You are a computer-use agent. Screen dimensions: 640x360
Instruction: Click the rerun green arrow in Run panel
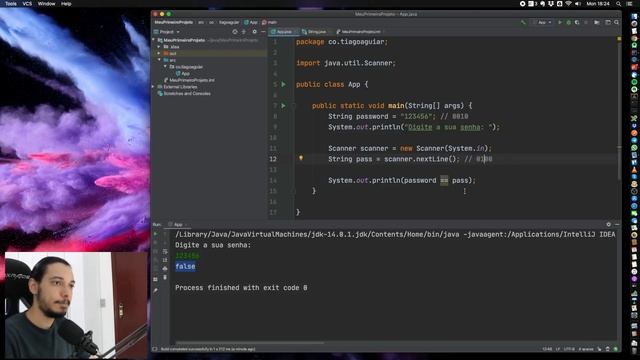(x=155, y=234)
